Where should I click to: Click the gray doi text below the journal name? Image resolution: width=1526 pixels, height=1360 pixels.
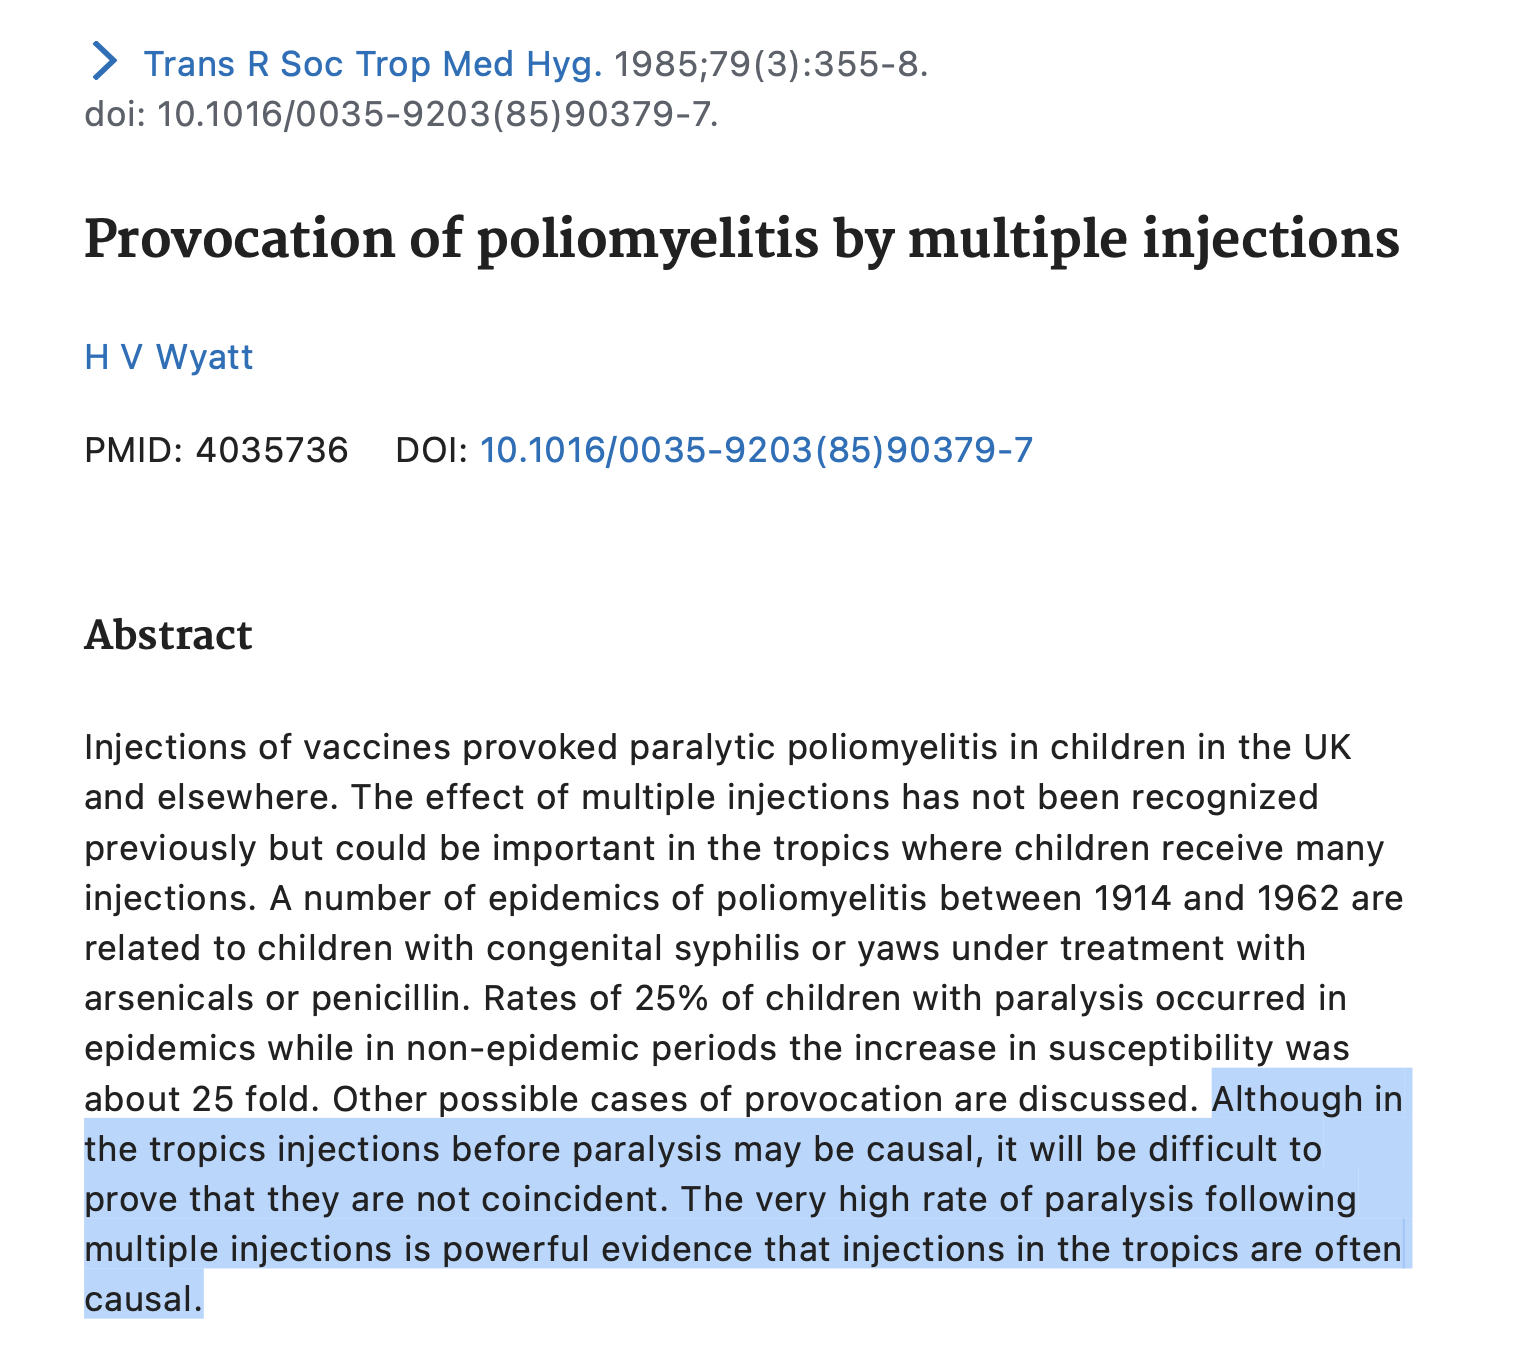point(401,115)
